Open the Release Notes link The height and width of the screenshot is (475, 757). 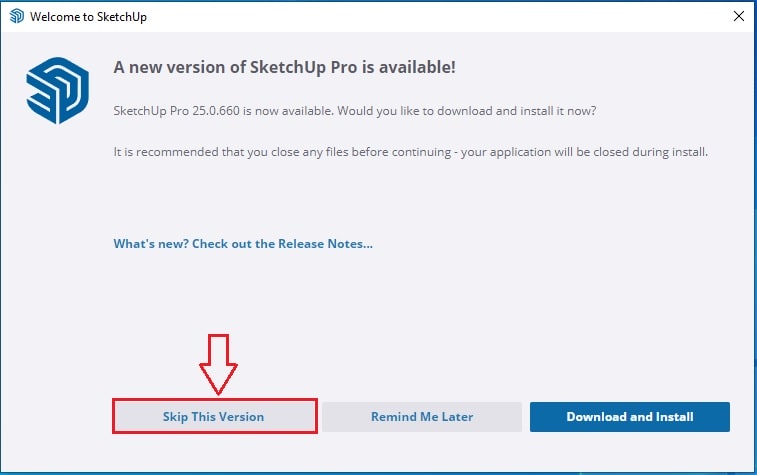click(x=243, y=243)
